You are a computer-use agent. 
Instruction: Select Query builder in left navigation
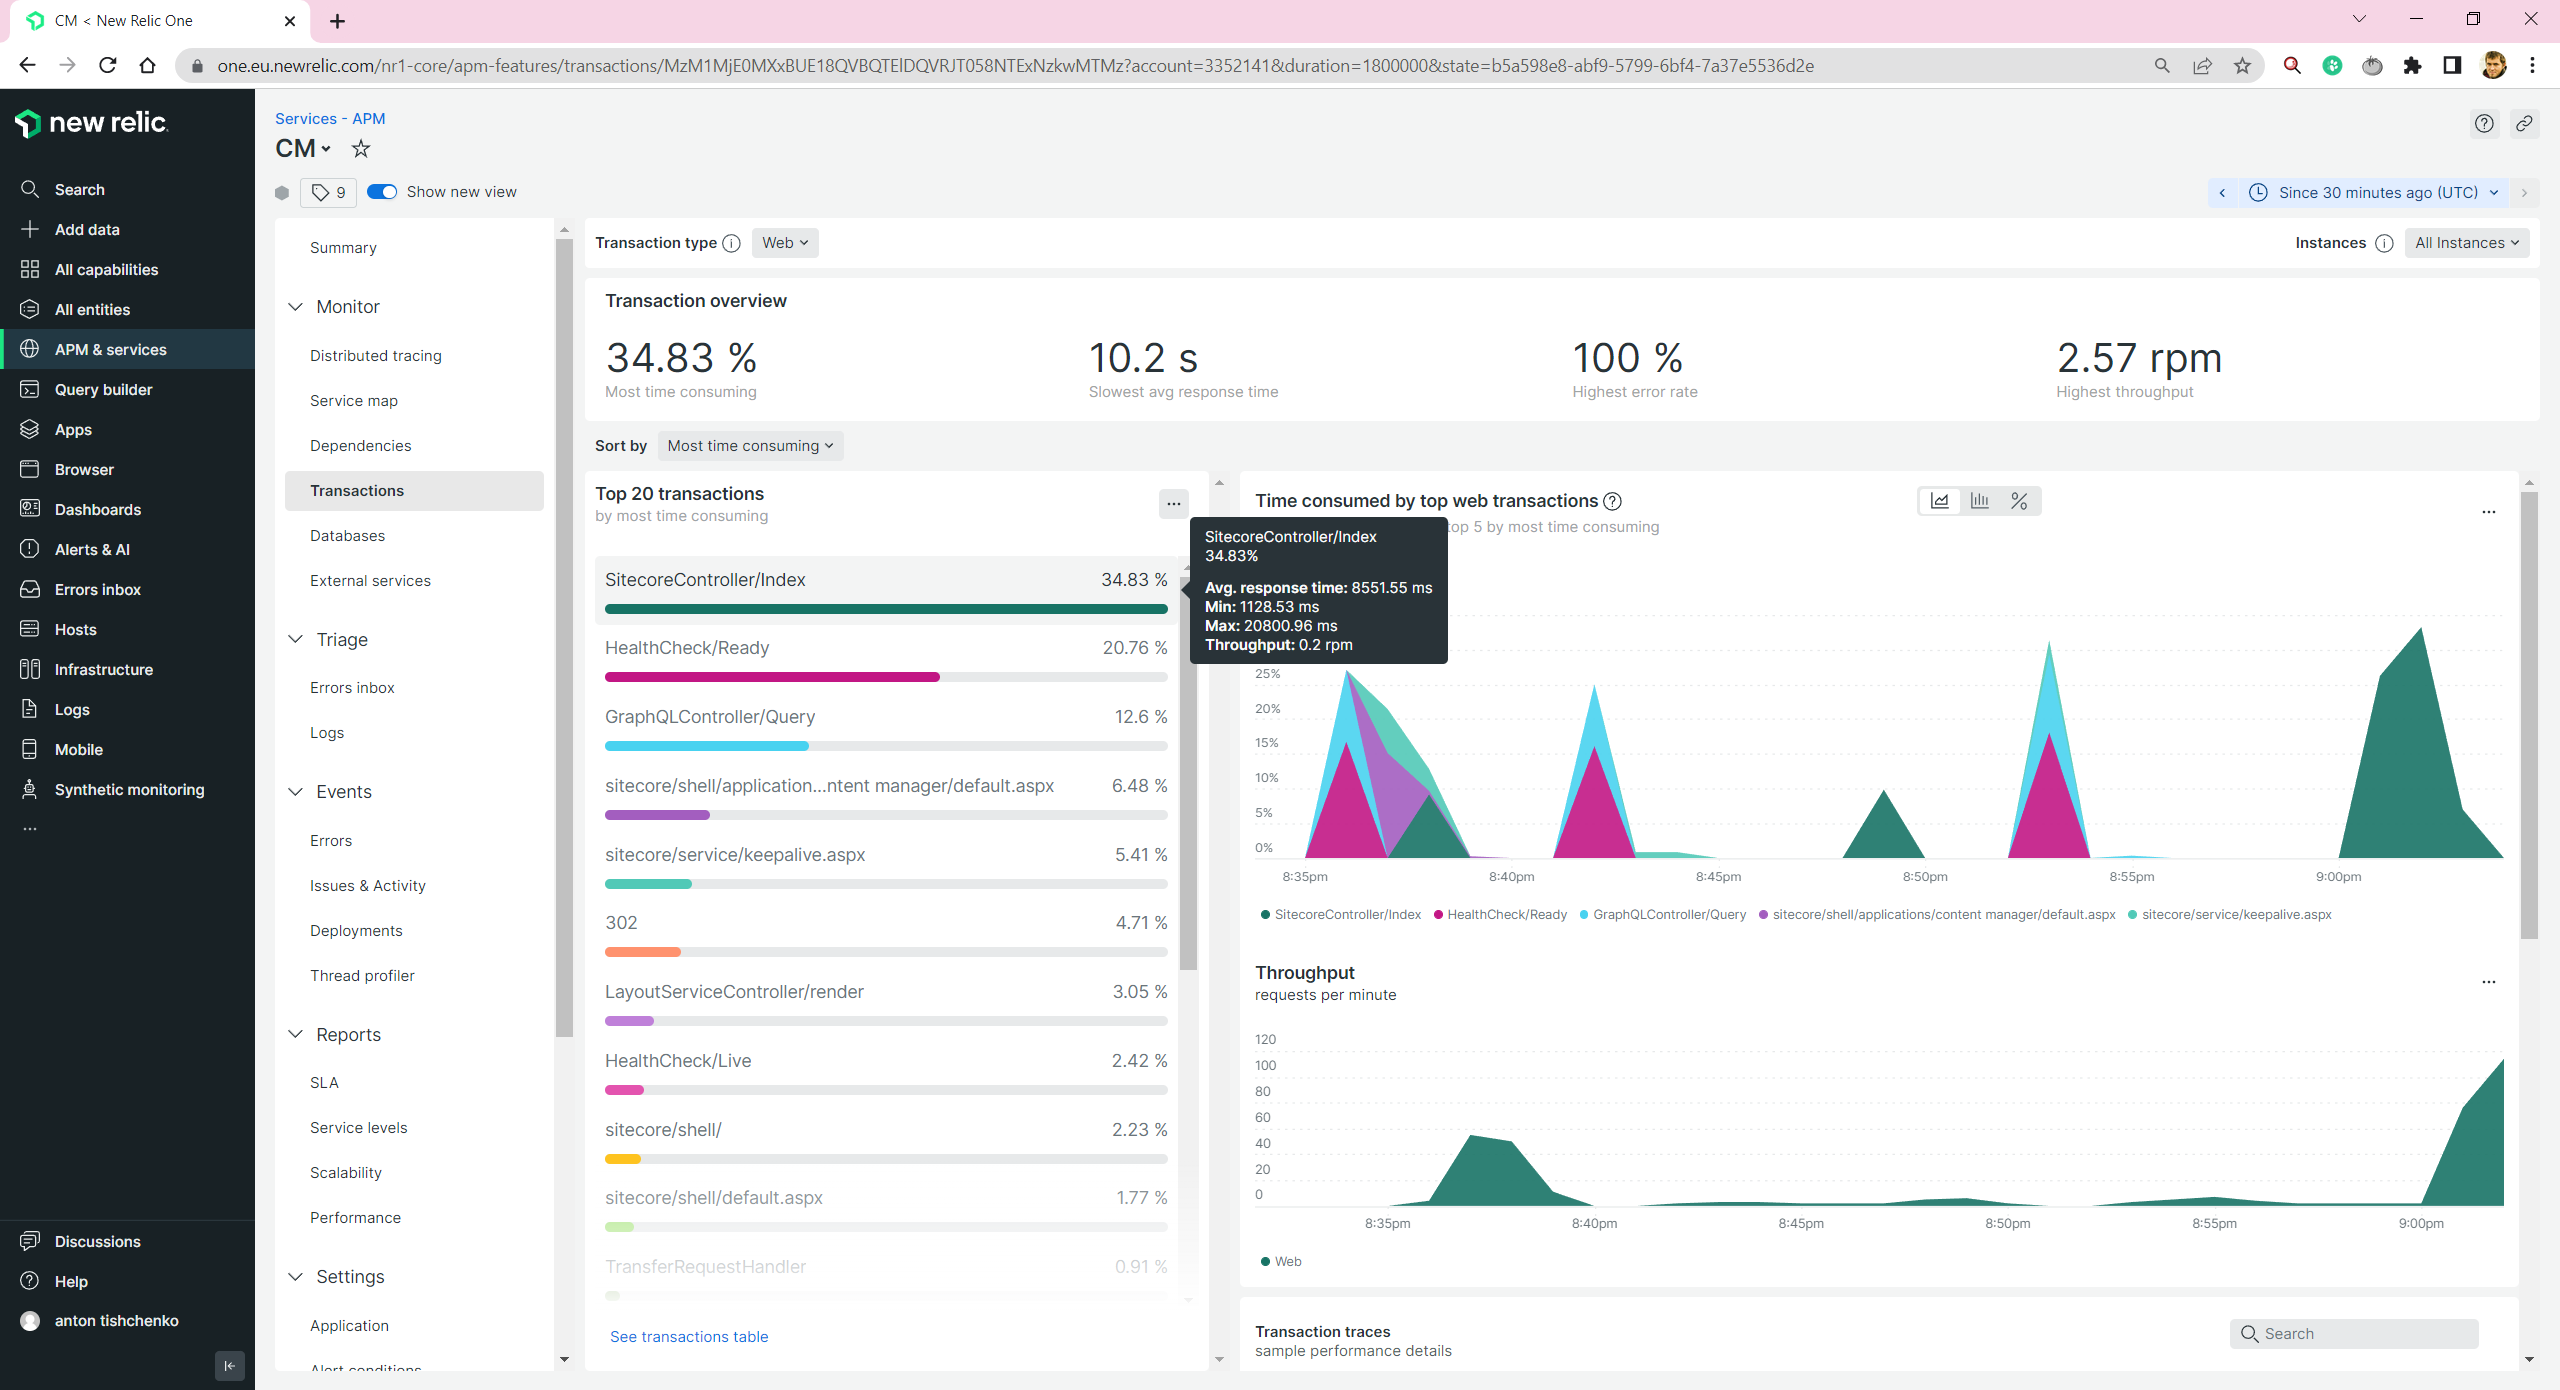103,390
